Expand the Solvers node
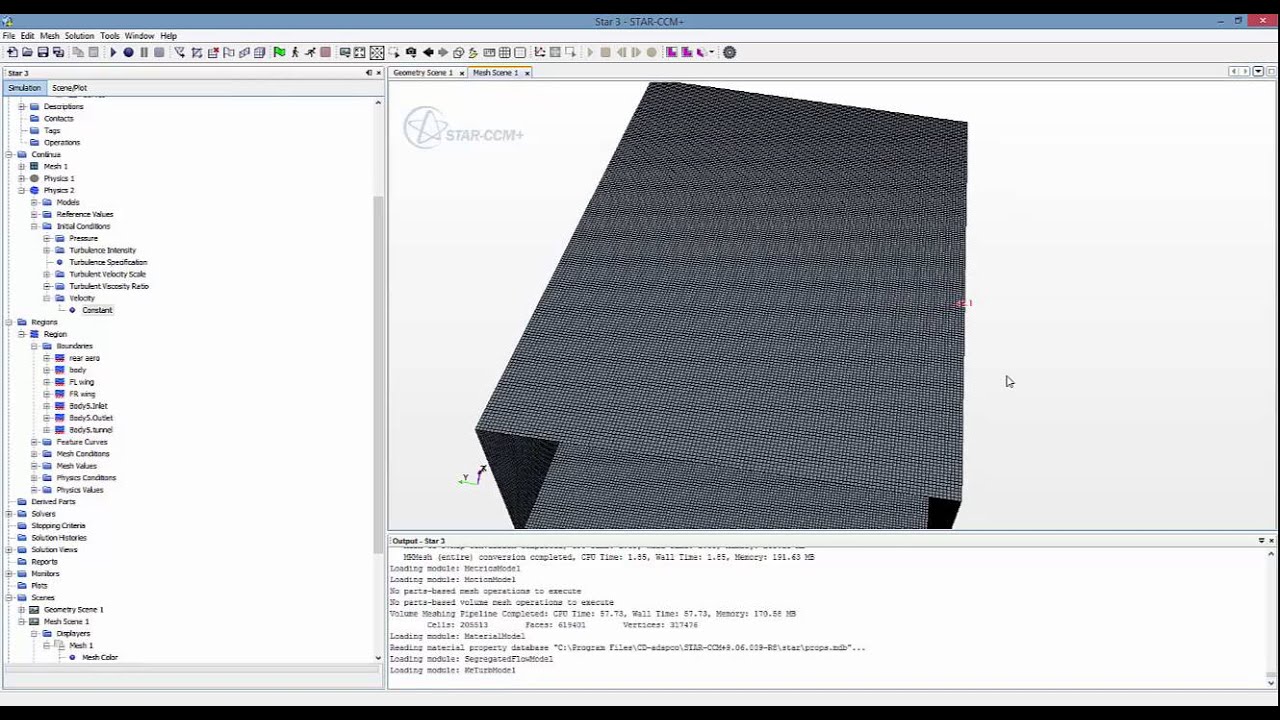Screen dimensions: 1280x720 pos(9,514)
